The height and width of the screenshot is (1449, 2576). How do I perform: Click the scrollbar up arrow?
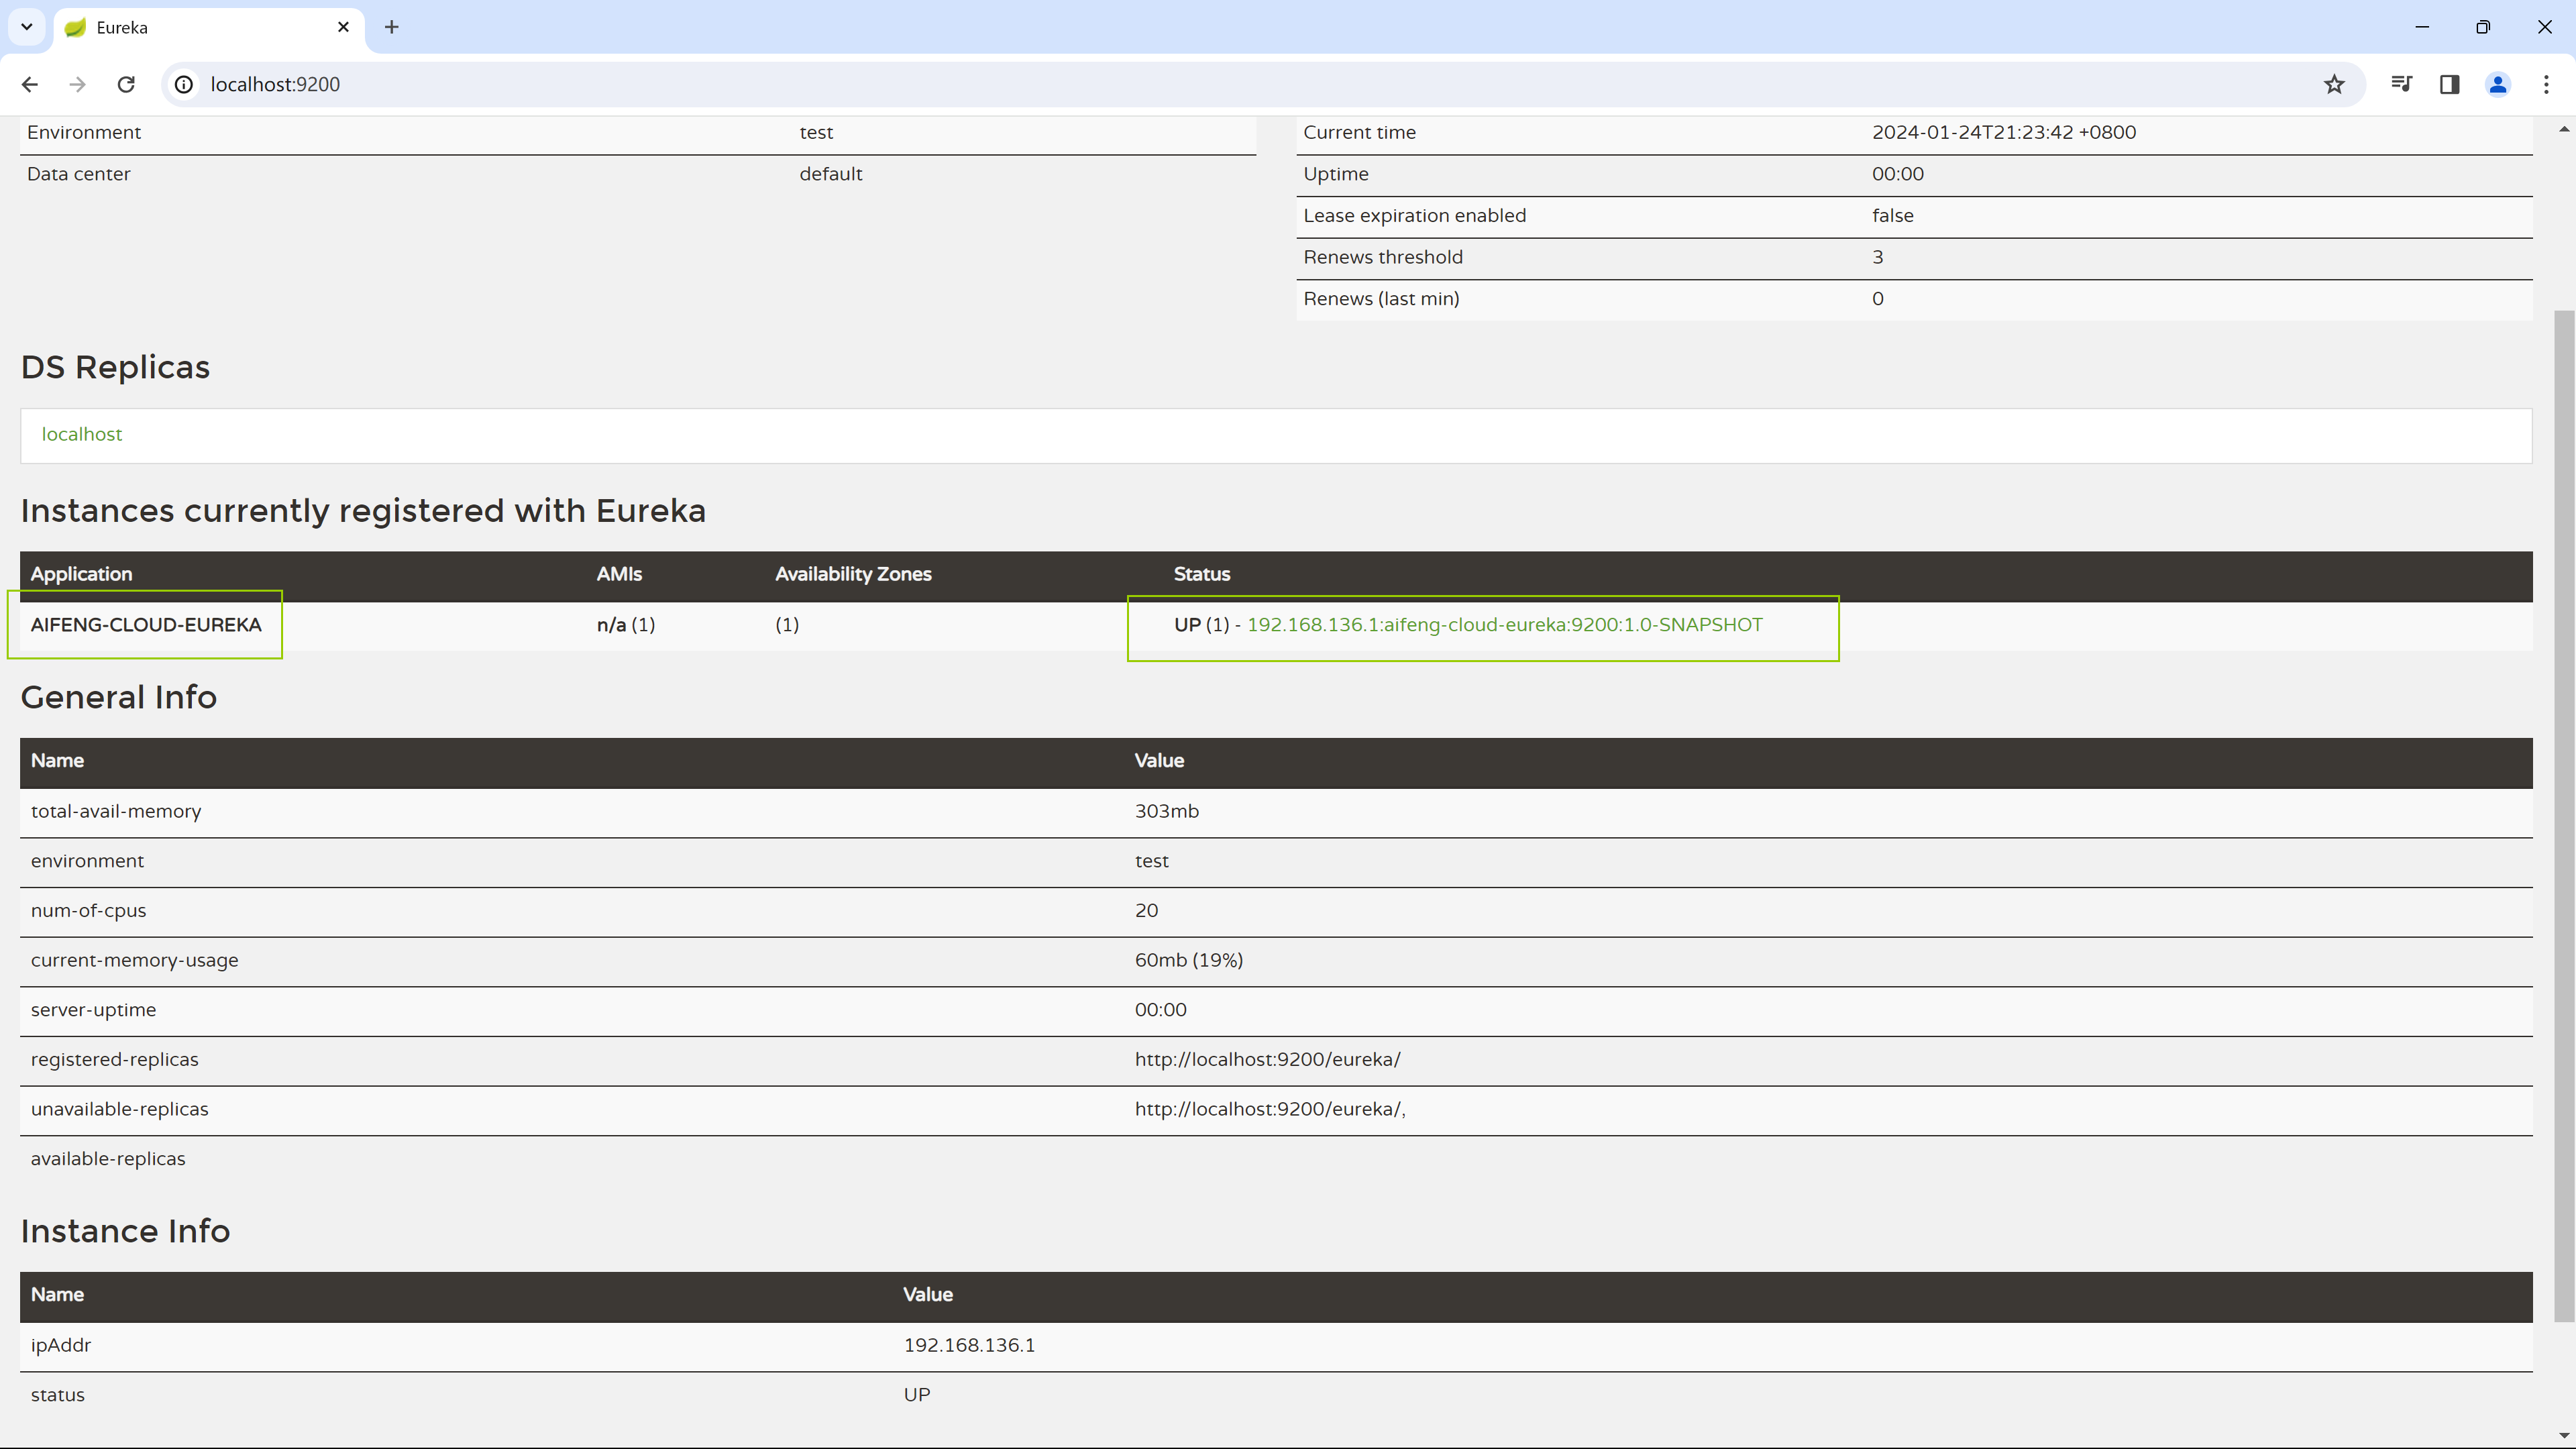coord(2563,129)
